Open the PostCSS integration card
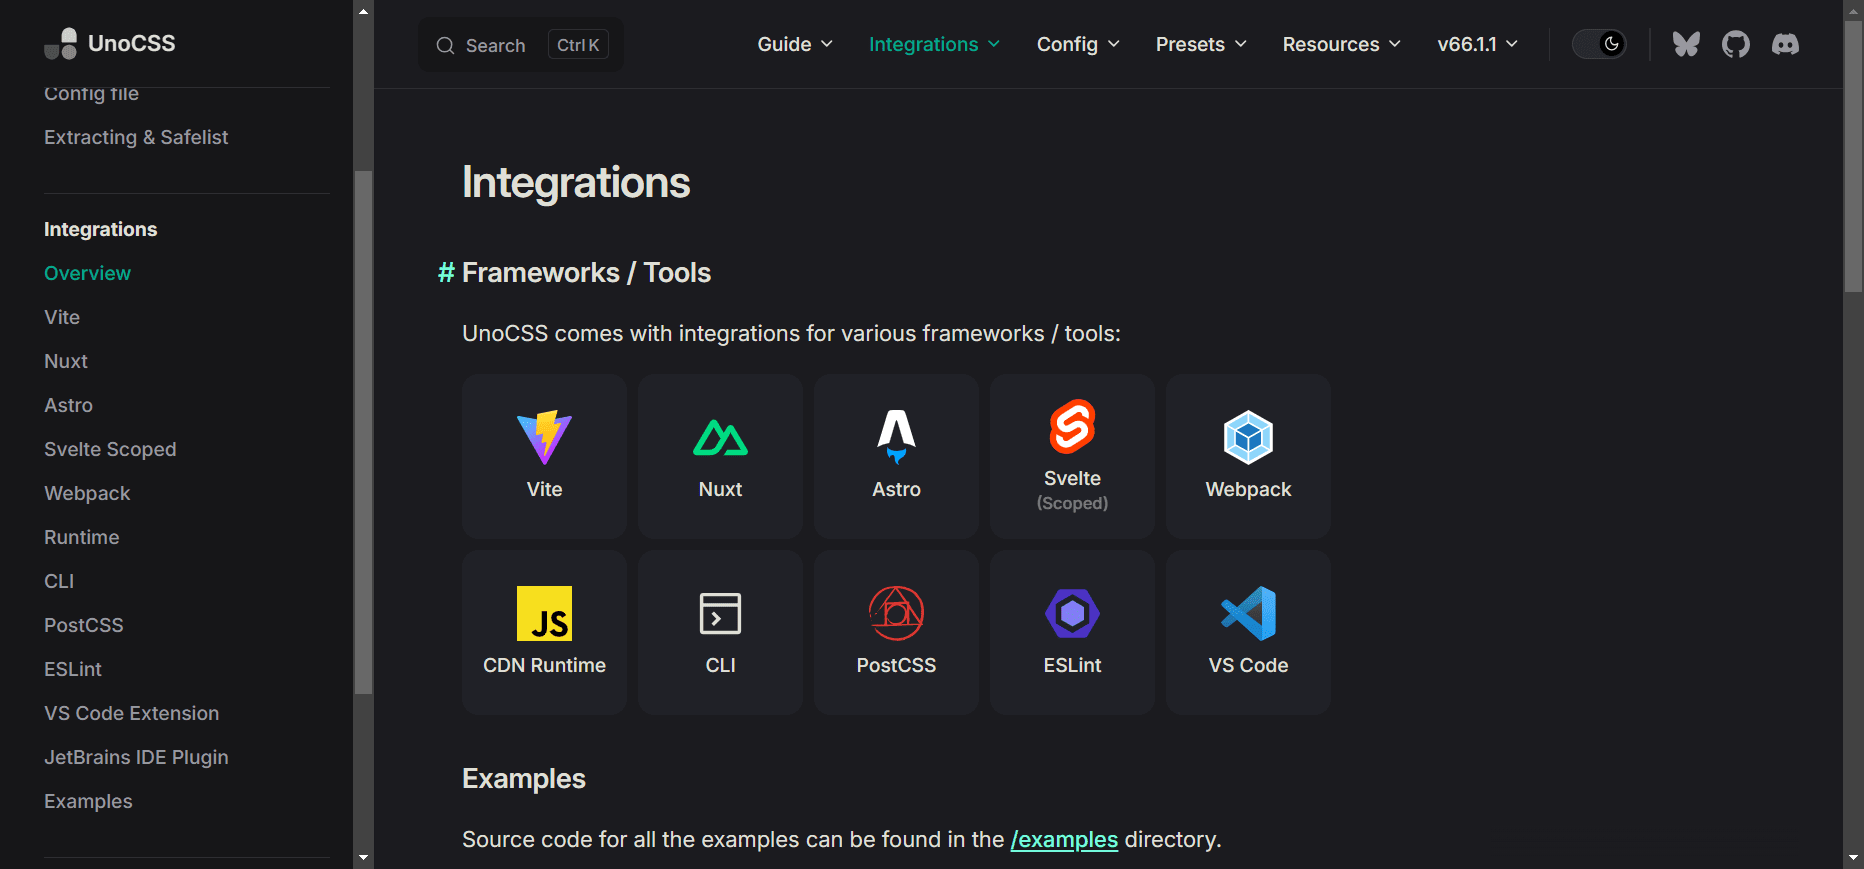Image resolution: width=1864 pixels, height=869 pixels. coord(896,632)
